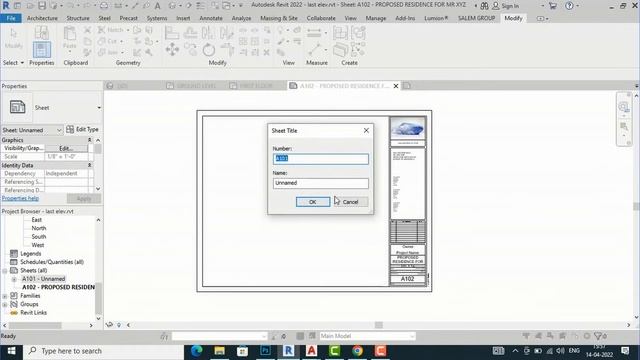Select the Move tool icon
Screen dimensions: 640x360
point(172,50)
